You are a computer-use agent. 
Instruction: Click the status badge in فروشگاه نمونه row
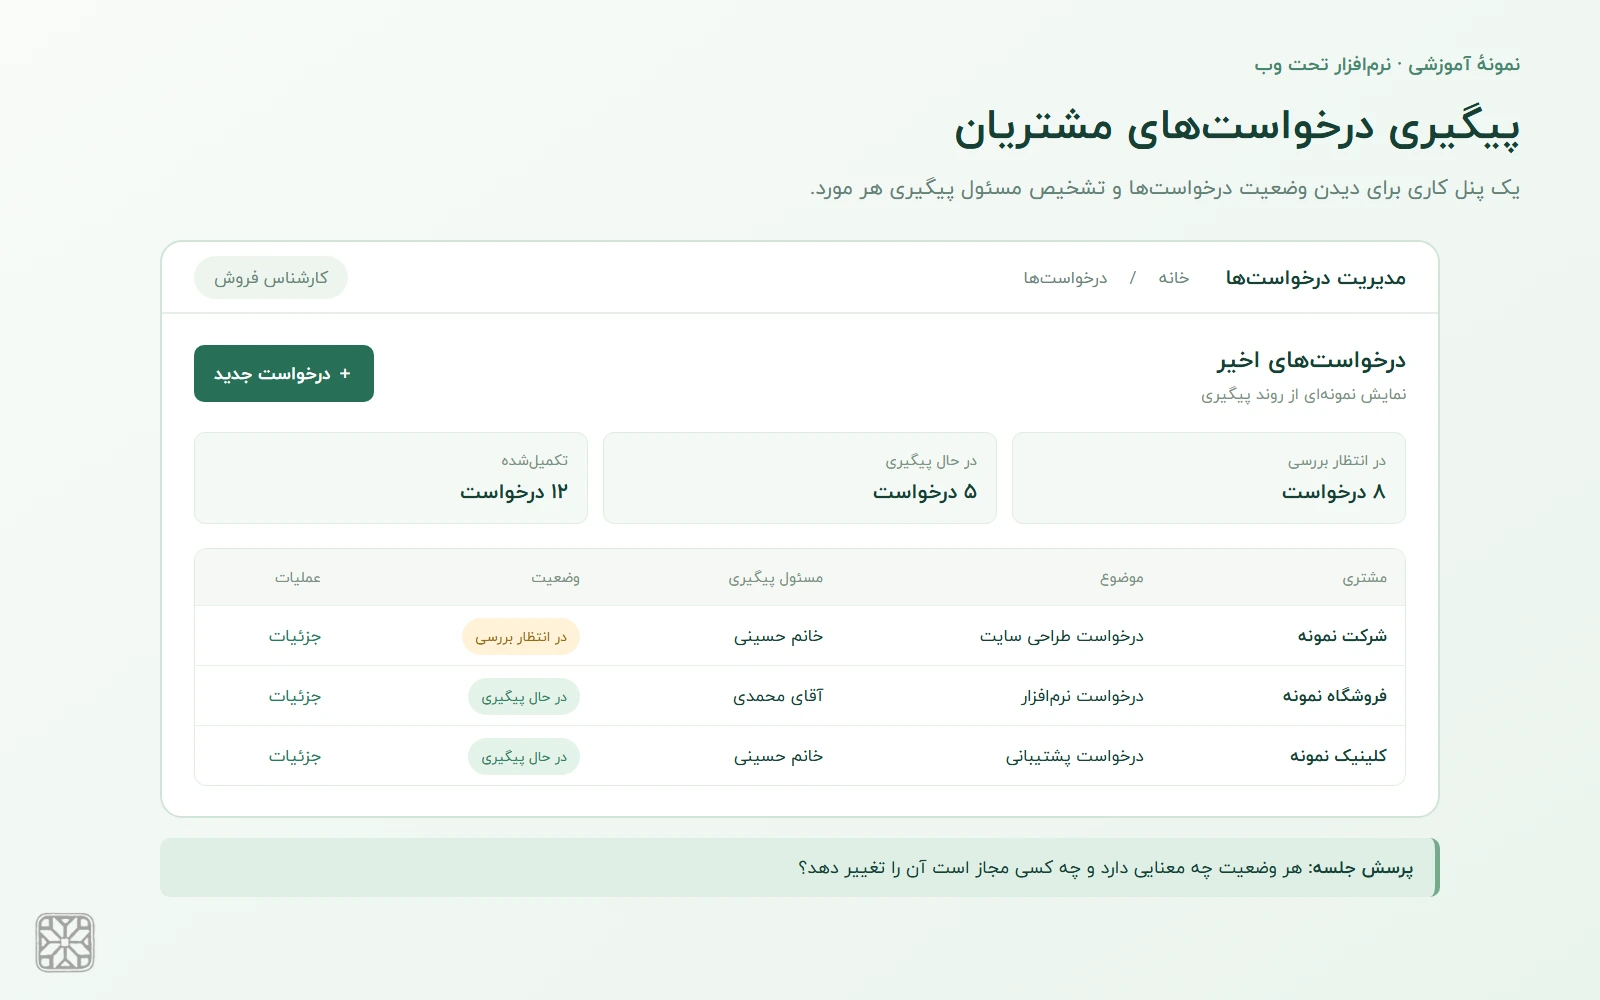[x=524, y=697]
